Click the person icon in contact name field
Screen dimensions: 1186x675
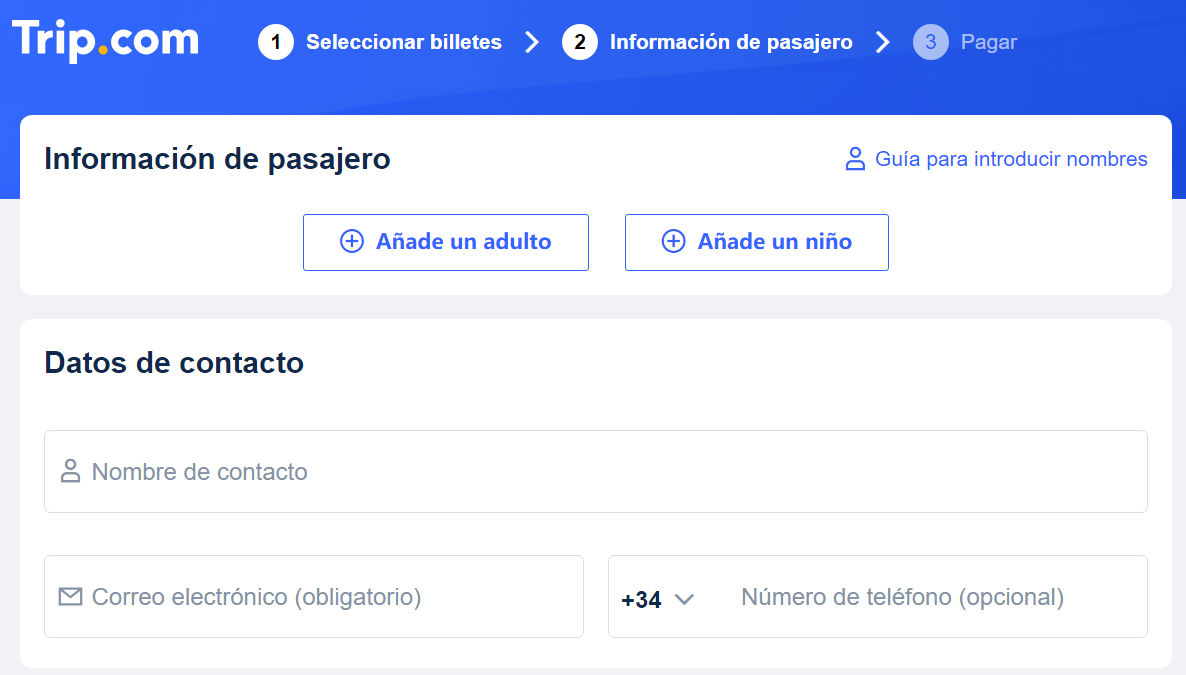(70, 472)
